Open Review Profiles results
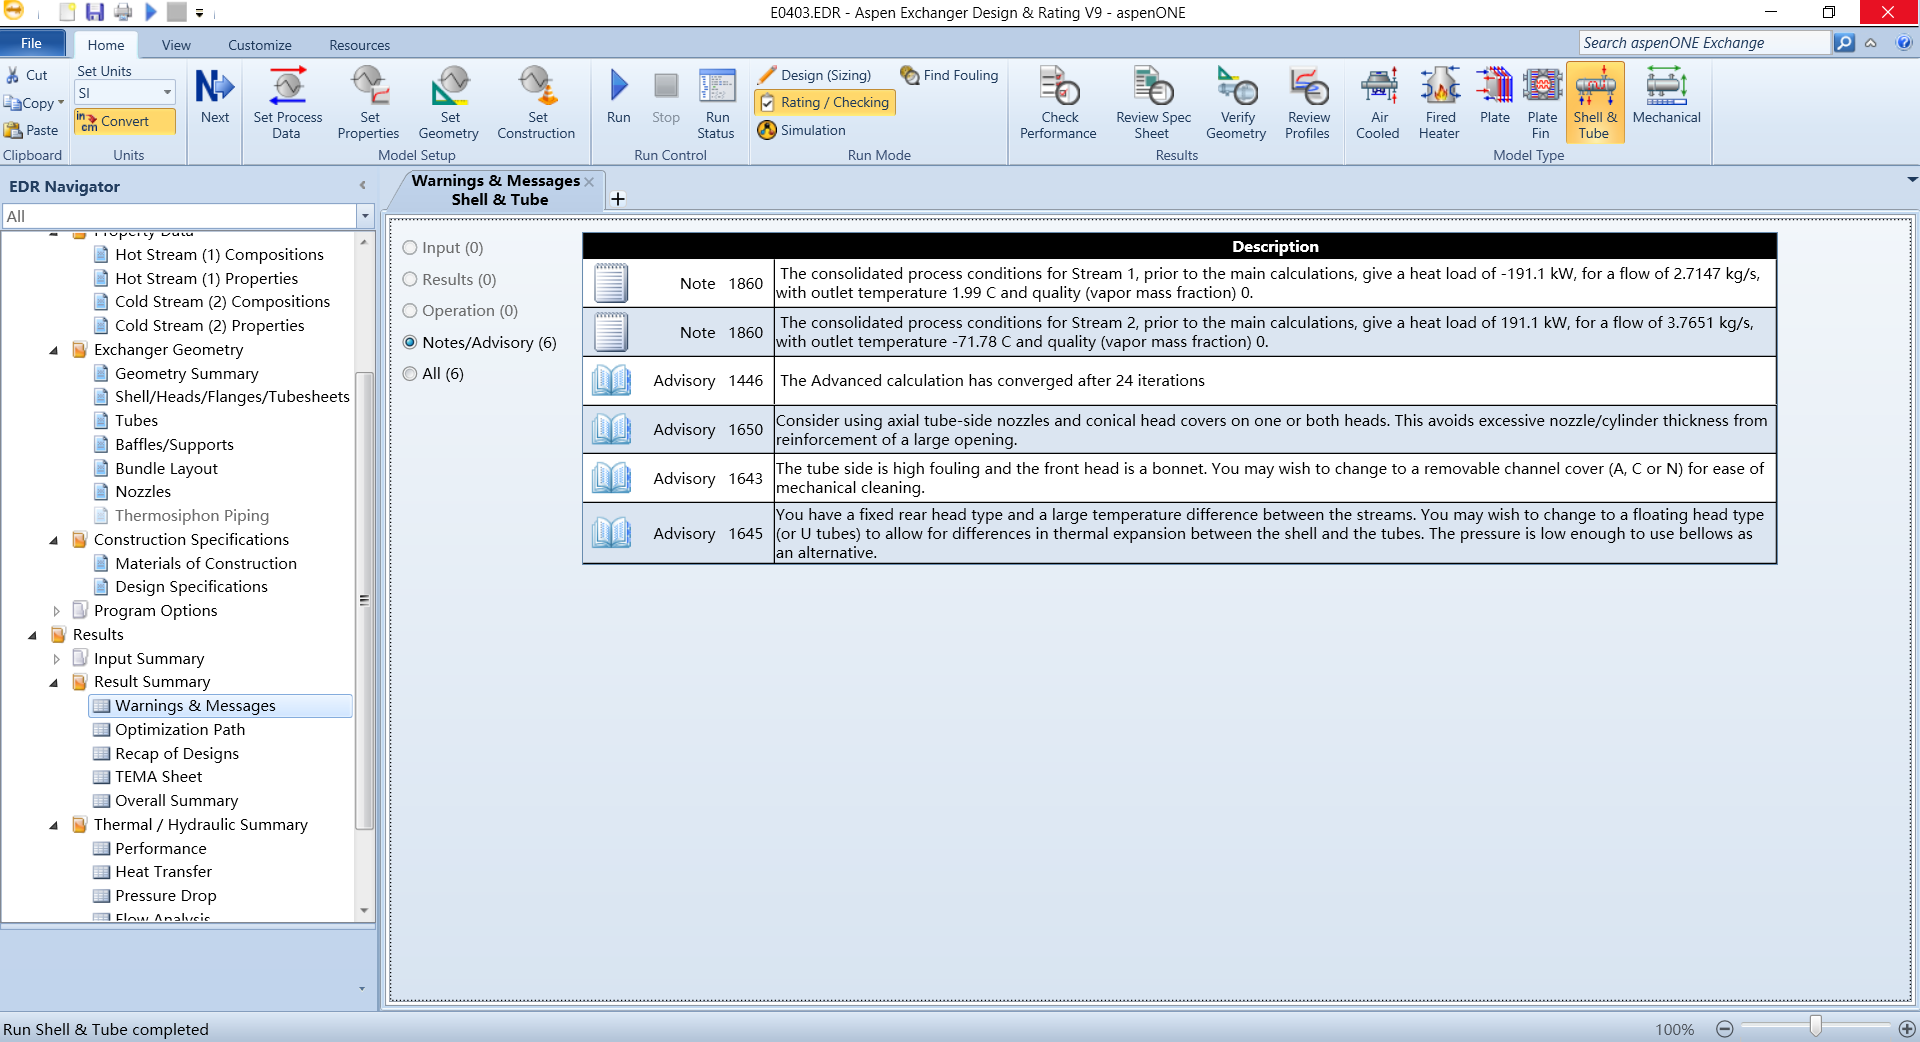1920x1042 pixels. pos(1308,102)
